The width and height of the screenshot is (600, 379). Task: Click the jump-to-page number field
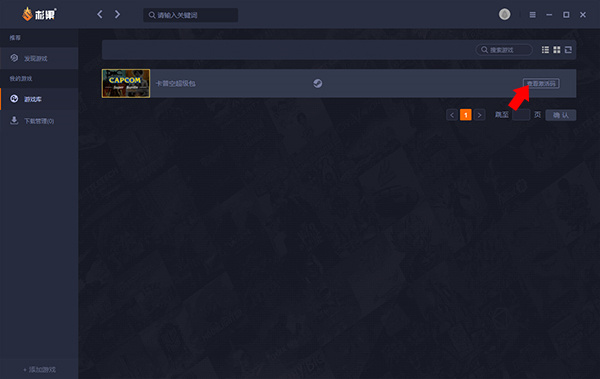pos(521,115)
